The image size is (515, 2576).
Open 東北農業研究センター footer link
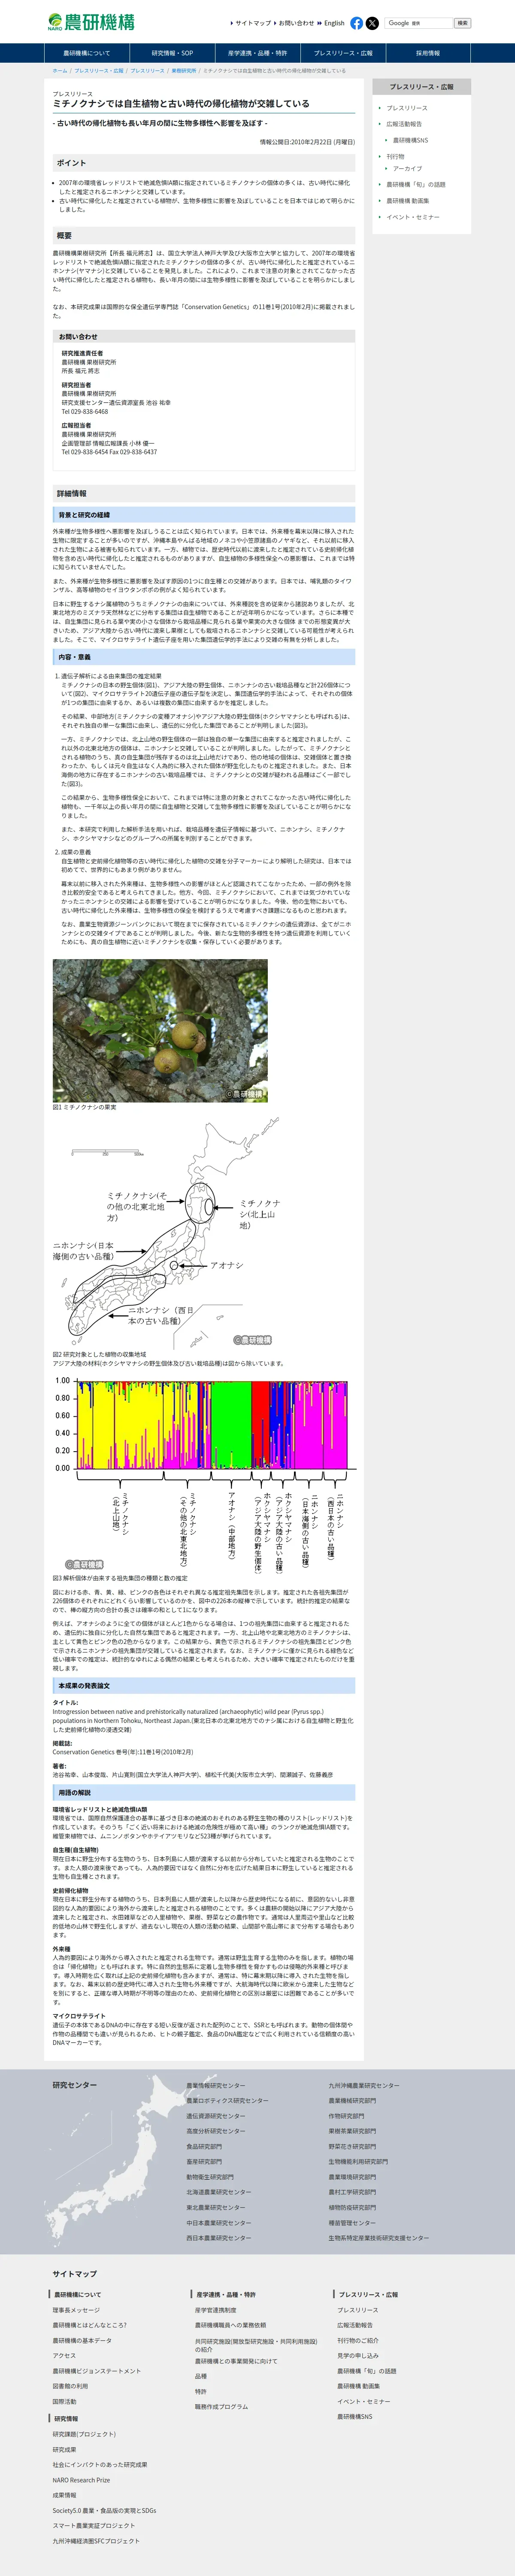[215, 2207]
